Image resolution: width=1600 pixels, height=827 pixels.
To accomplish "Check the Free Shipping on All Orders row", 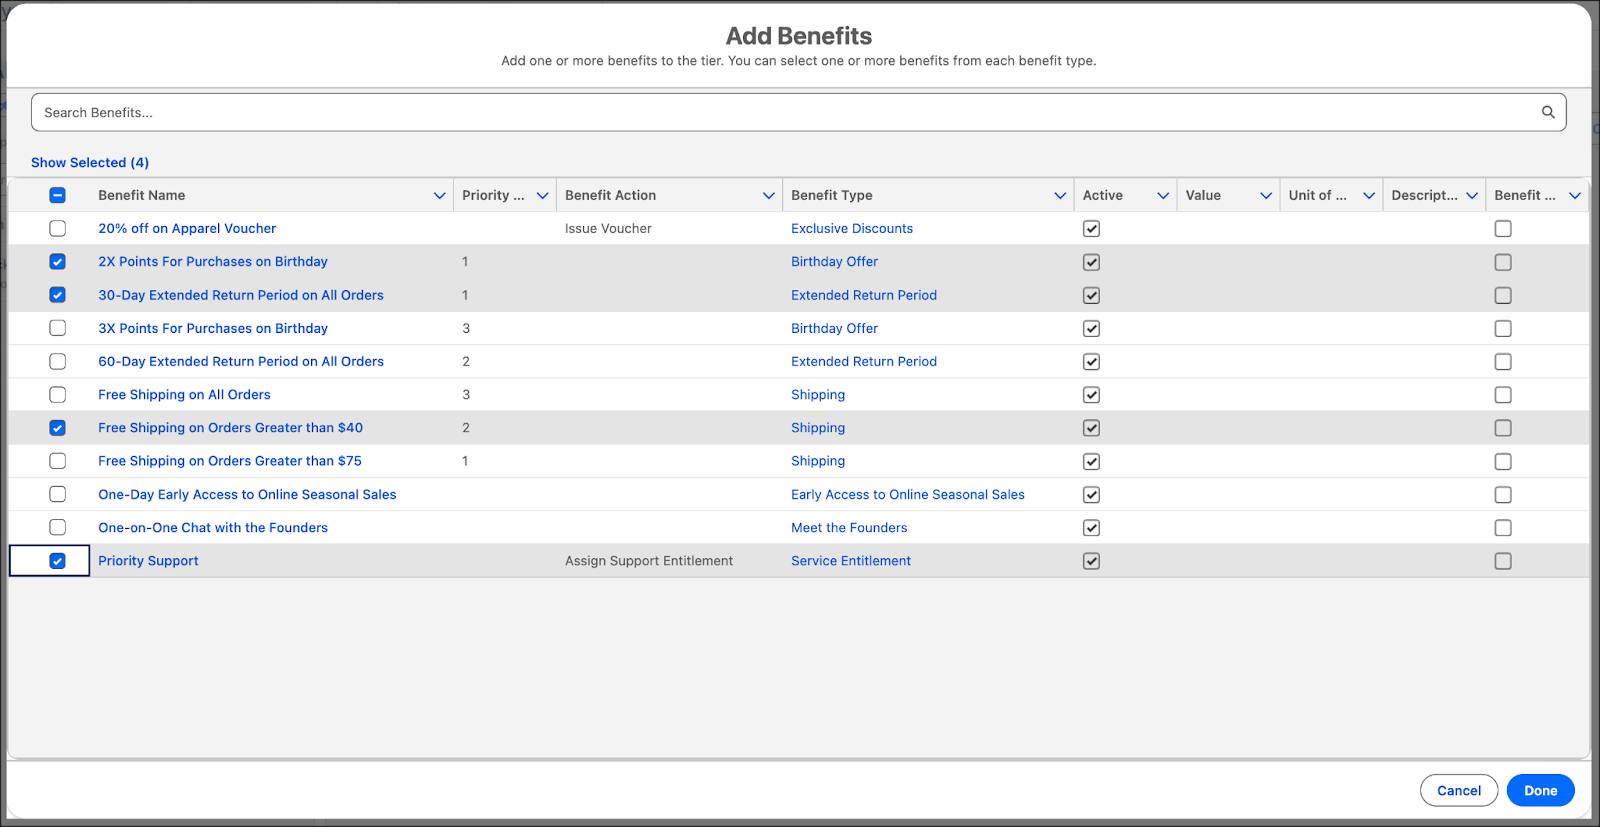I will pyautogui.click(x=58, y=395).
